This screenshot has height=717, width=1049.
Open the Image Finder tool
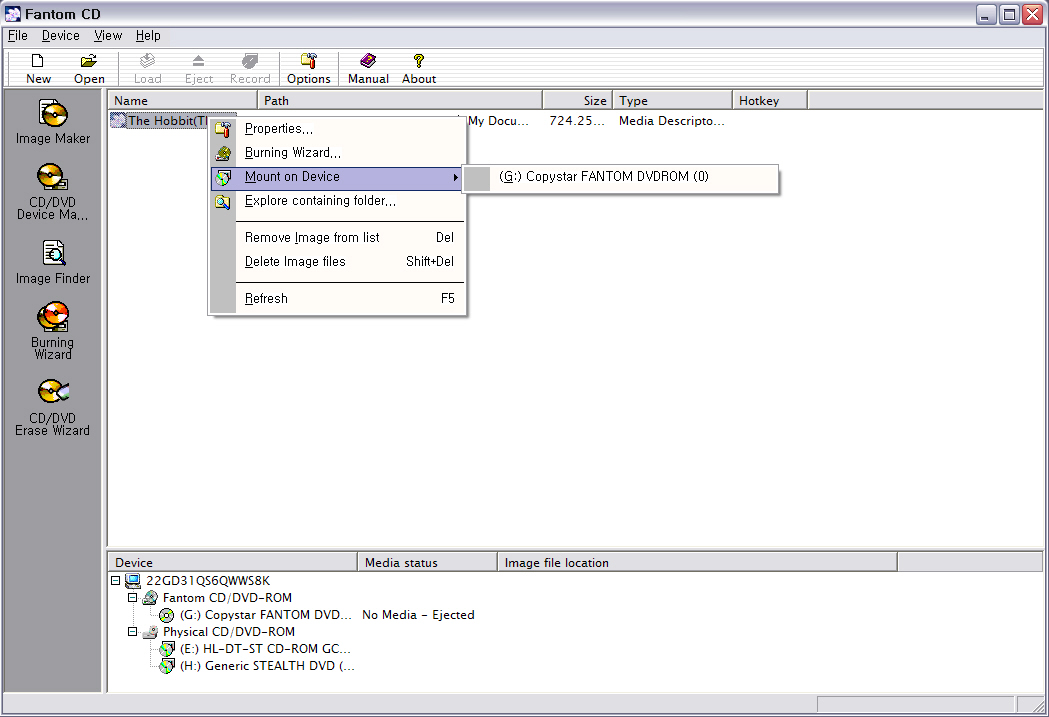(x=53, y=261)
